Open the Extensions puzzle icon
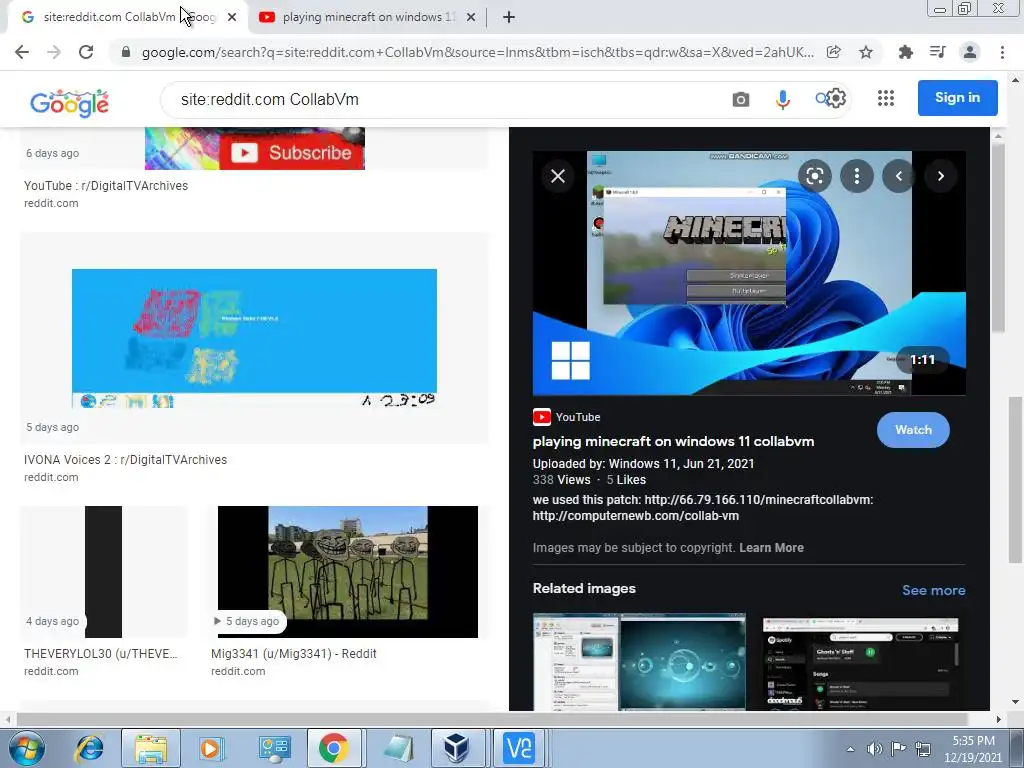1024x768 pixels. point(905,52)
